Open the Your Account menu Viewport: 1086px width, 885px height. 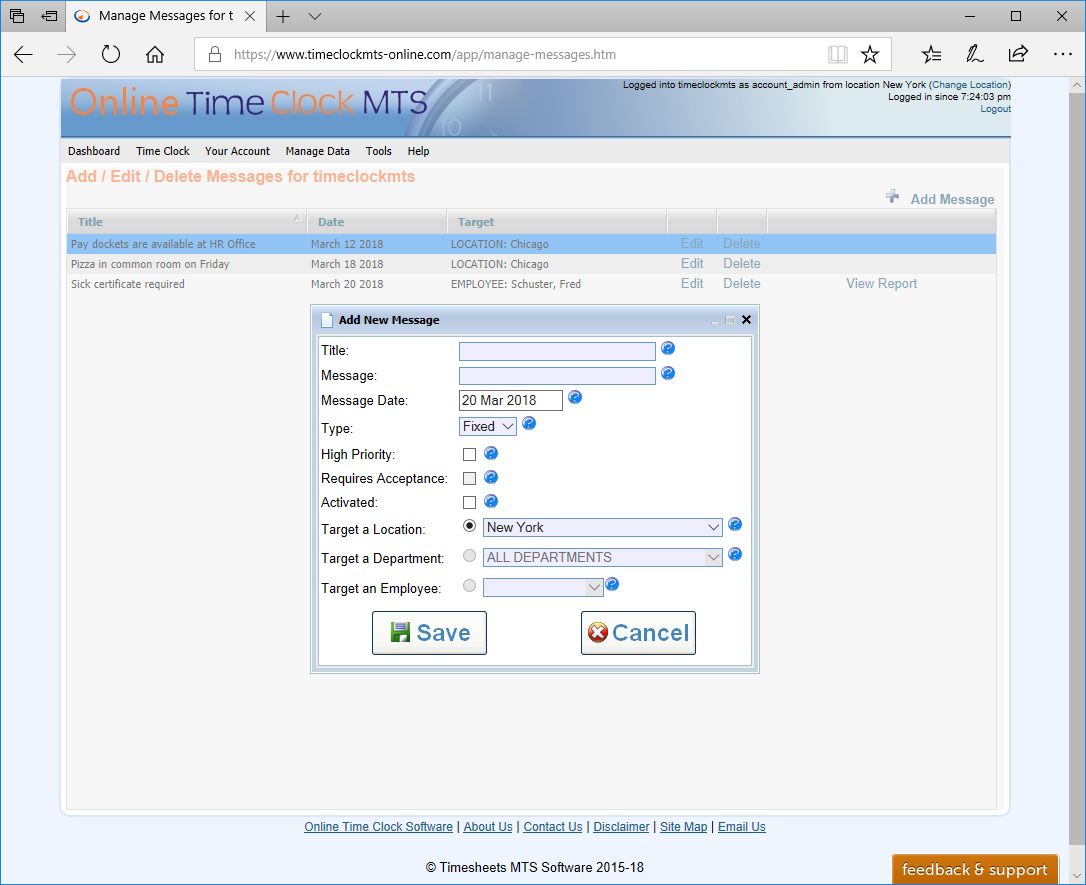point(238,151)
